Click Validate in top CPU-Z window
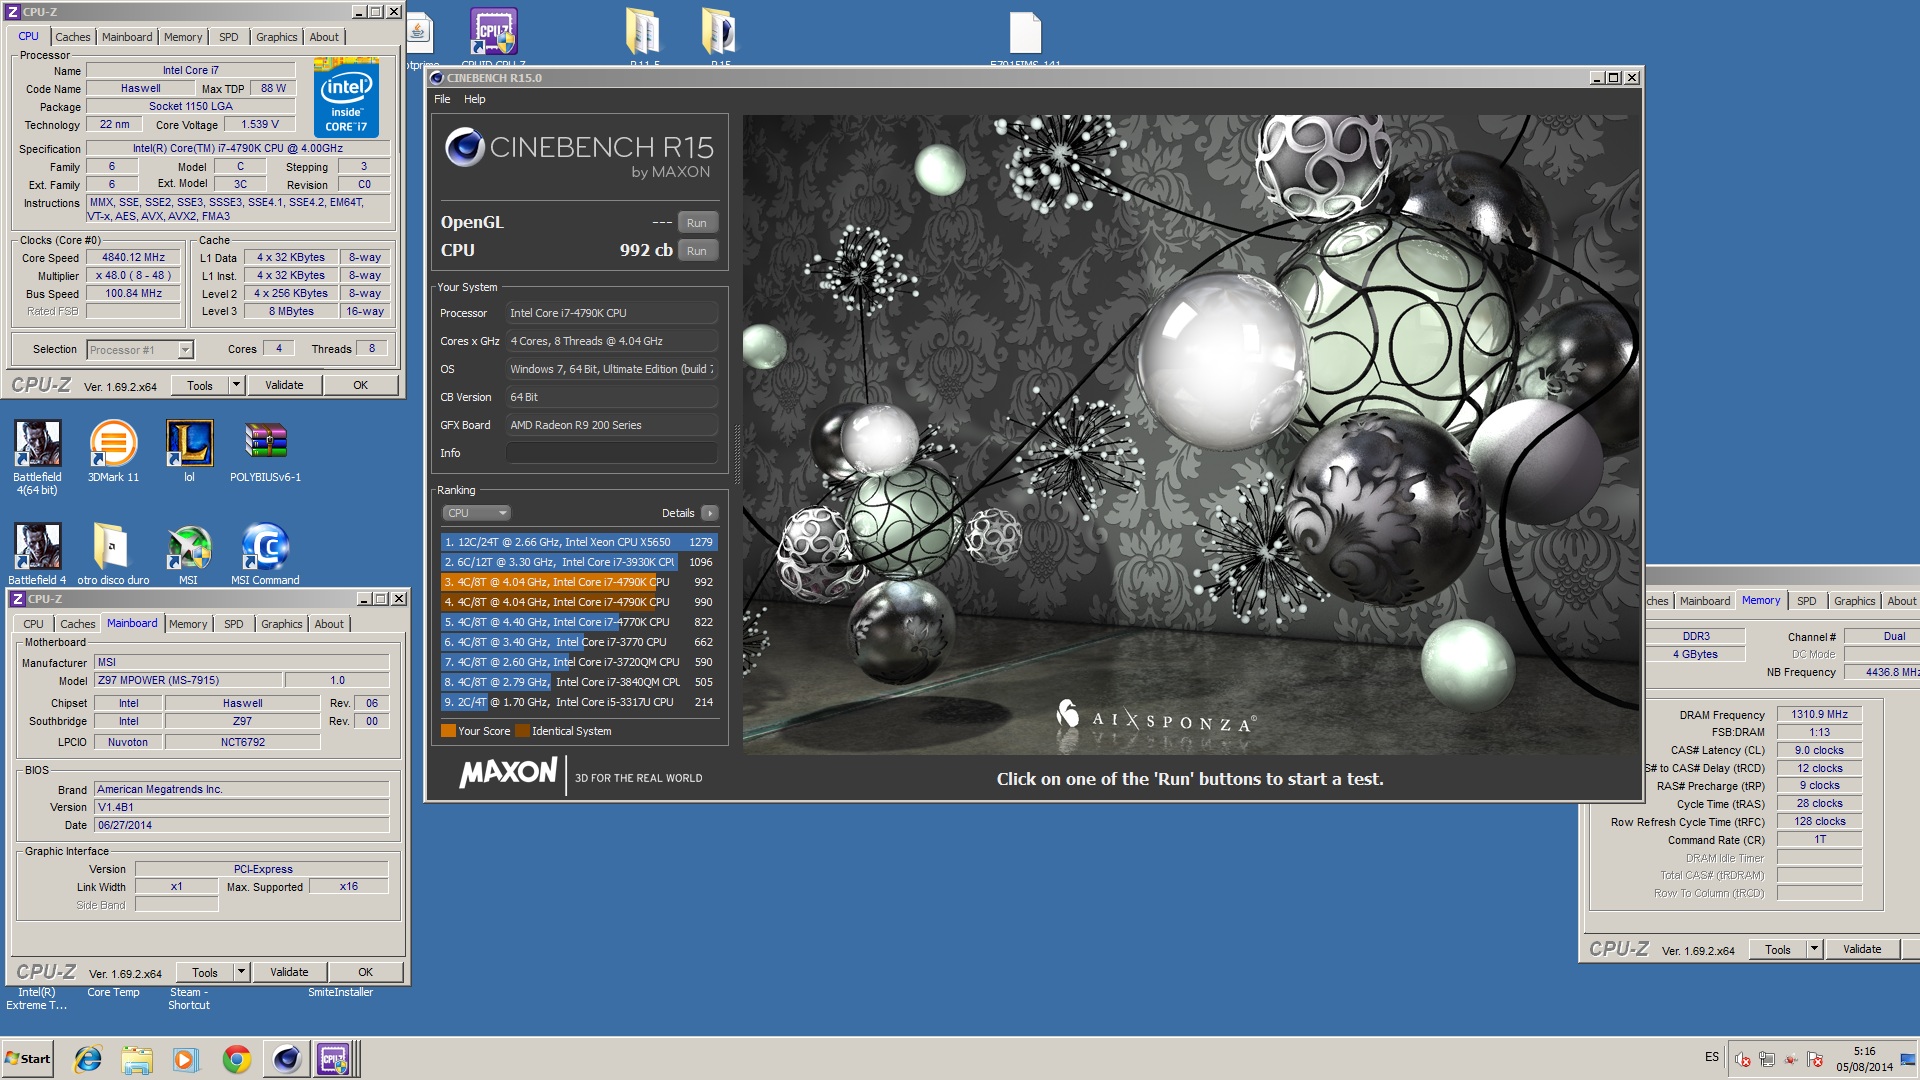 tap(284, 385)
